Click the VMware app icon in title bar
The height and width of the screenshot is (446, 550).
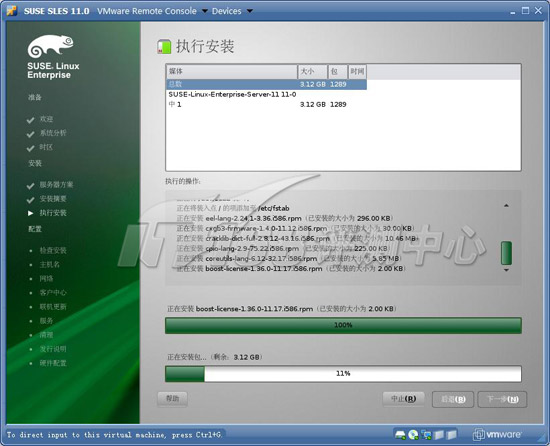tap(12, 11)
